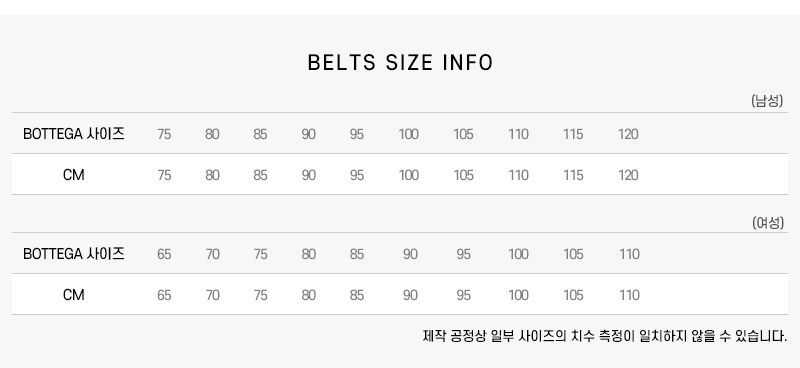The height and width of the screenshot is (368, 800).
Task: Select size 120 in men's BOTTEGA row
Action: click(628, 134)
